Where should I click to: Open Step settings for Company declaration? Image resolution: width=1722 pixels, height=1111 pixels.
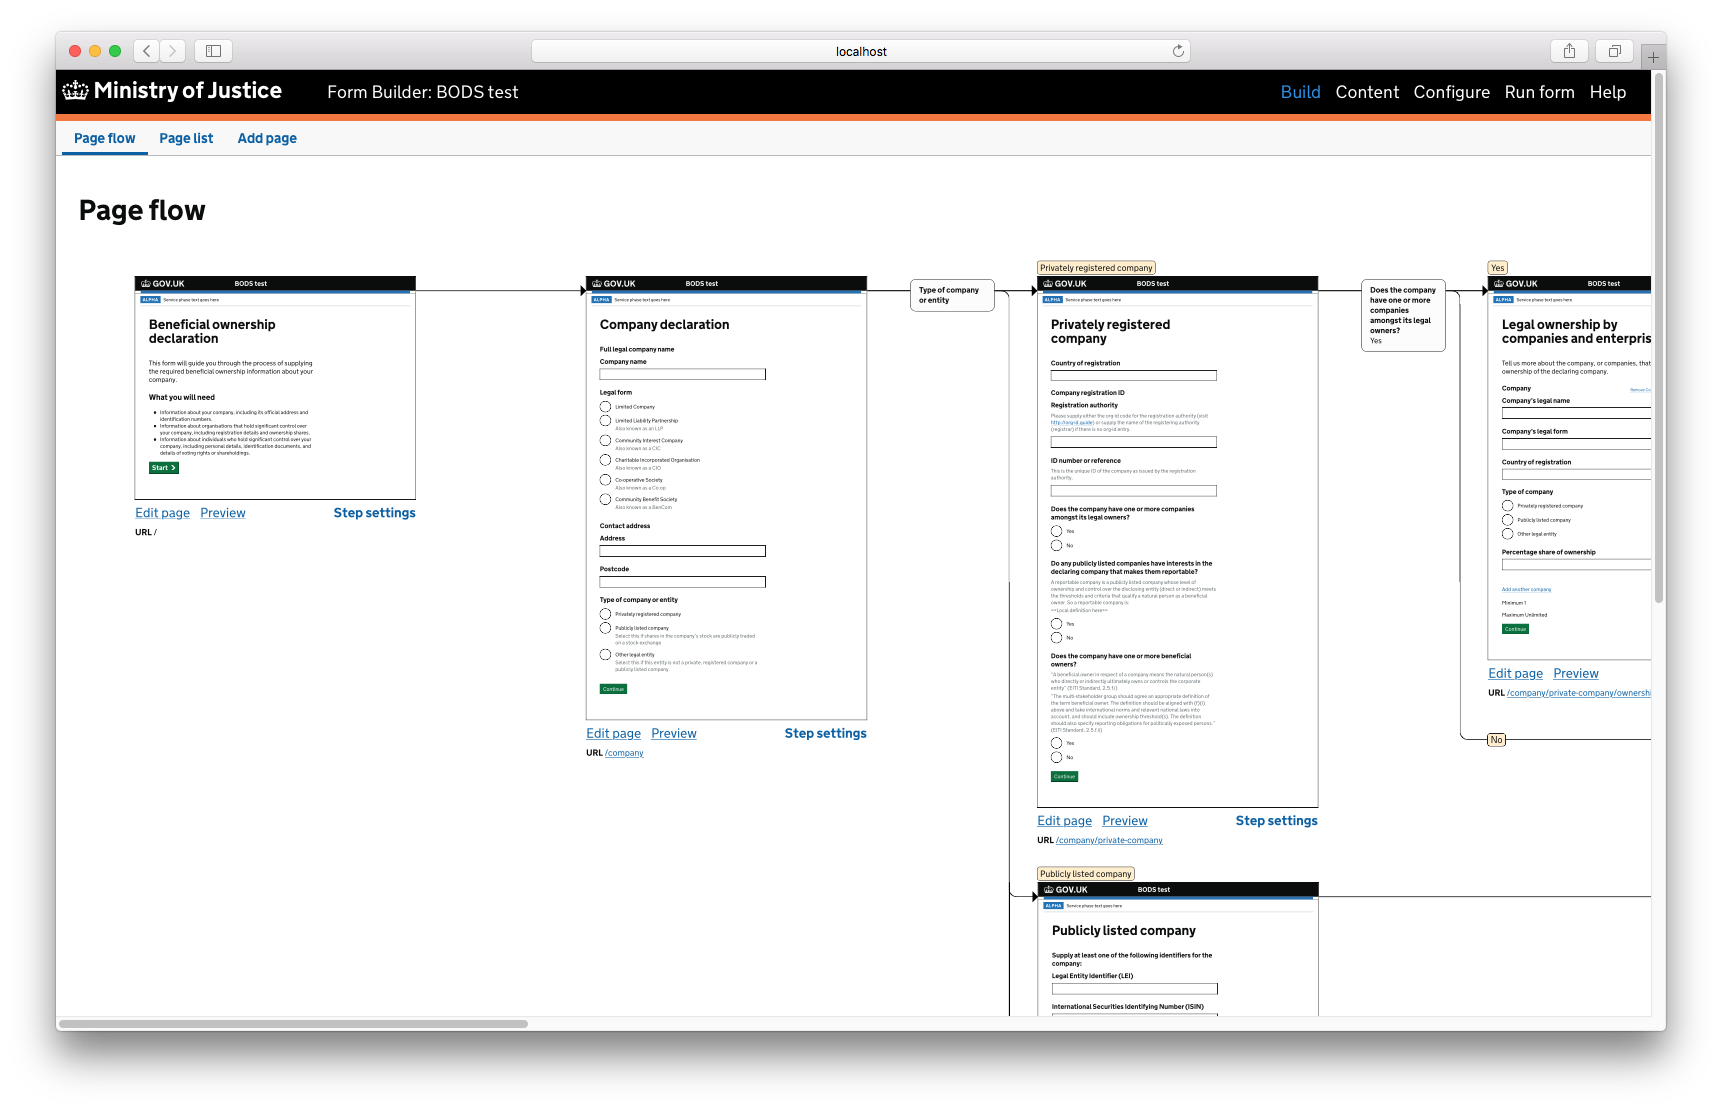825,734
